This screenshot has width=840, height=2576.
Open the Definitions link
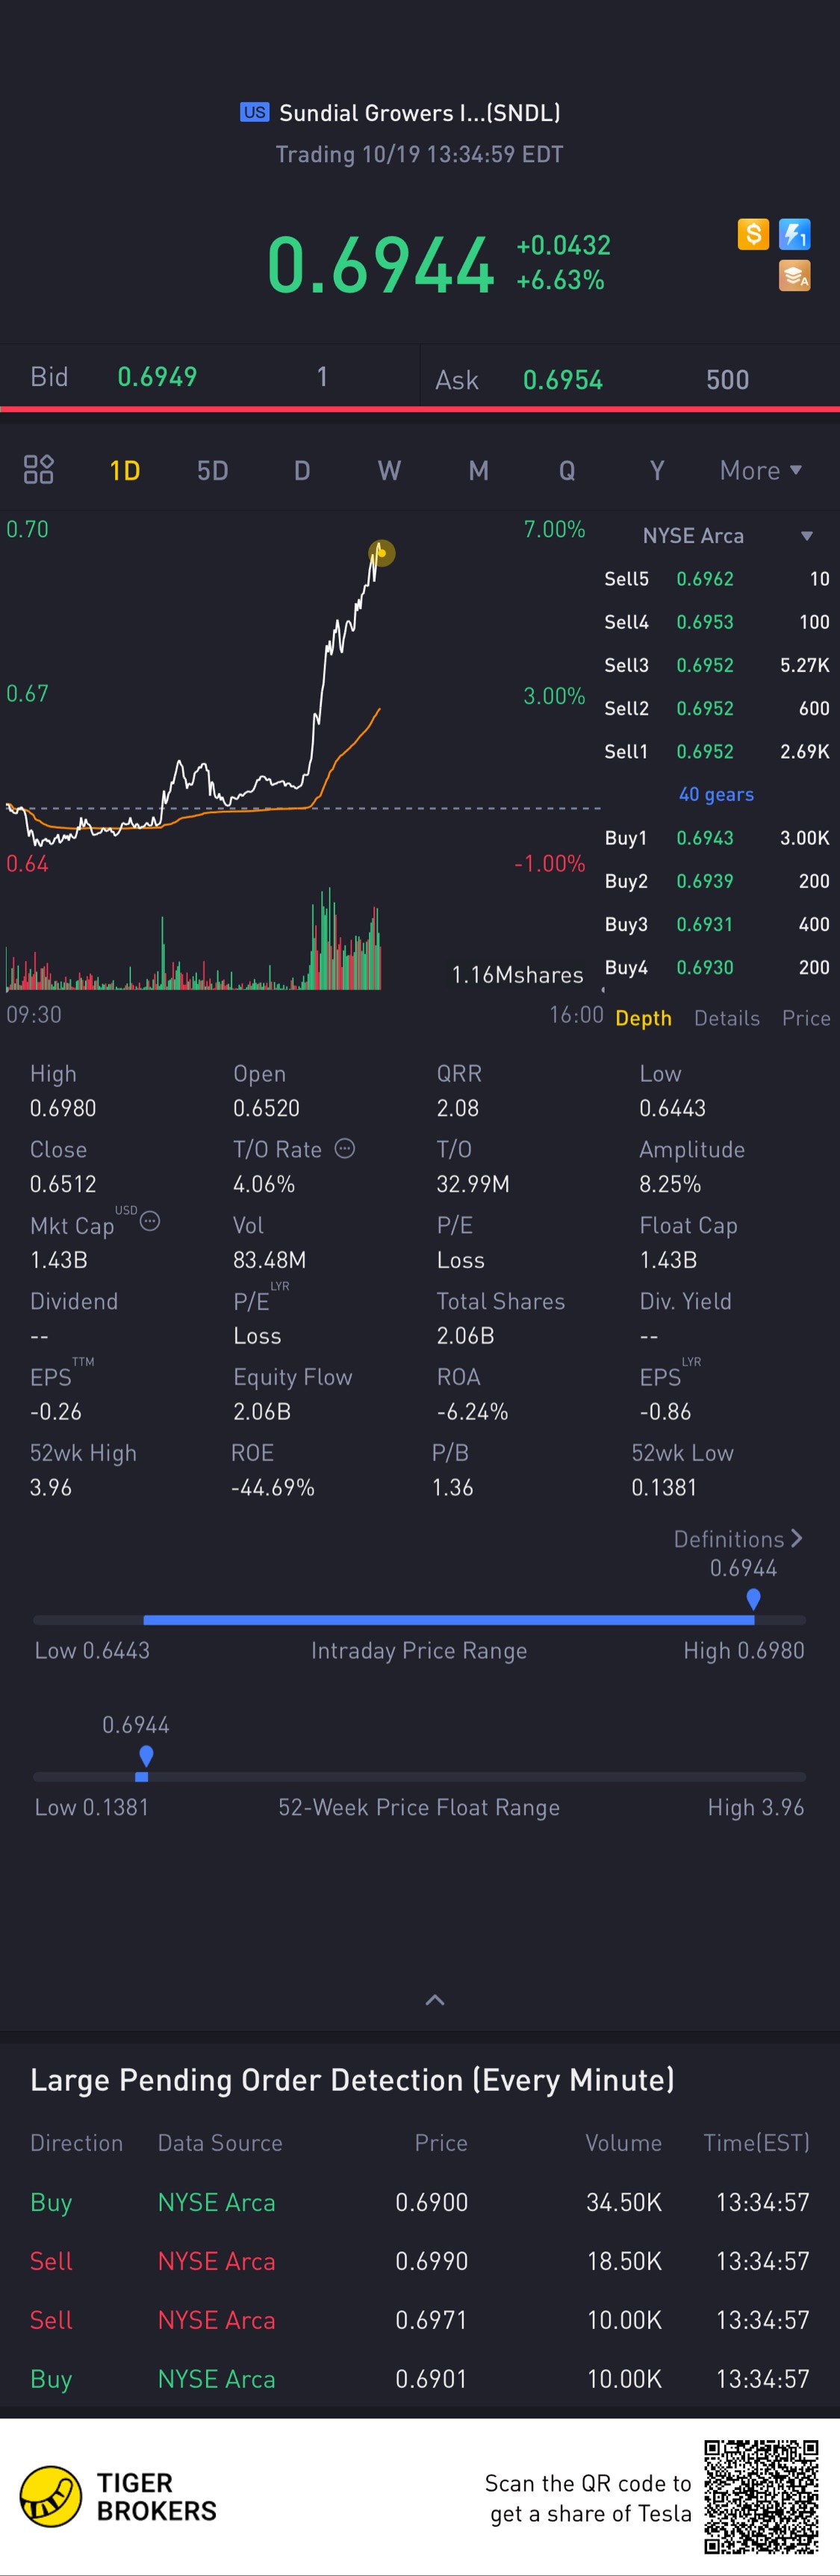point(738,1539)
